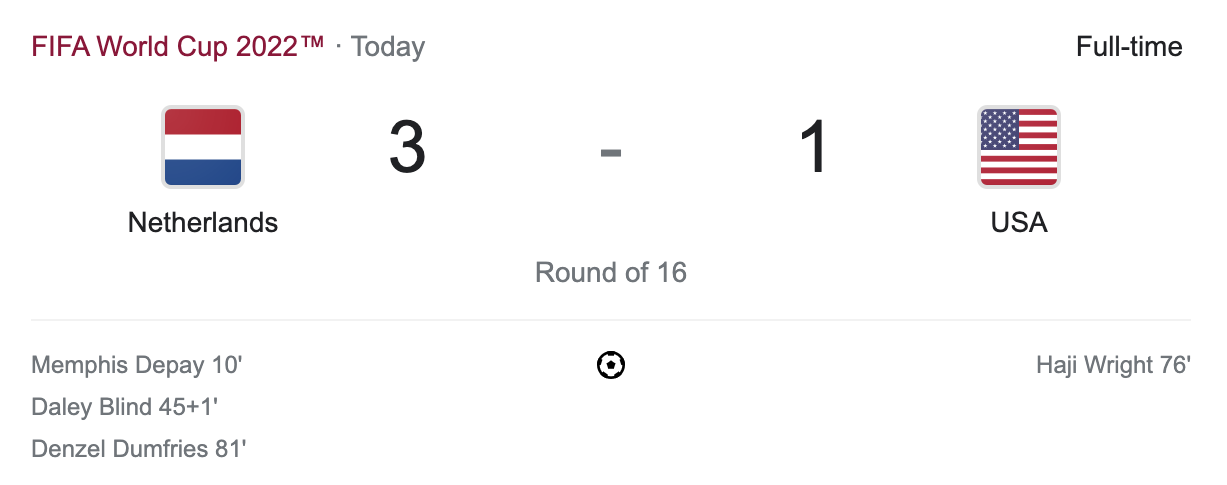Click the Full-time match status label
This screenshot has height=485, width=1227.
click(x=1129, y=47)
